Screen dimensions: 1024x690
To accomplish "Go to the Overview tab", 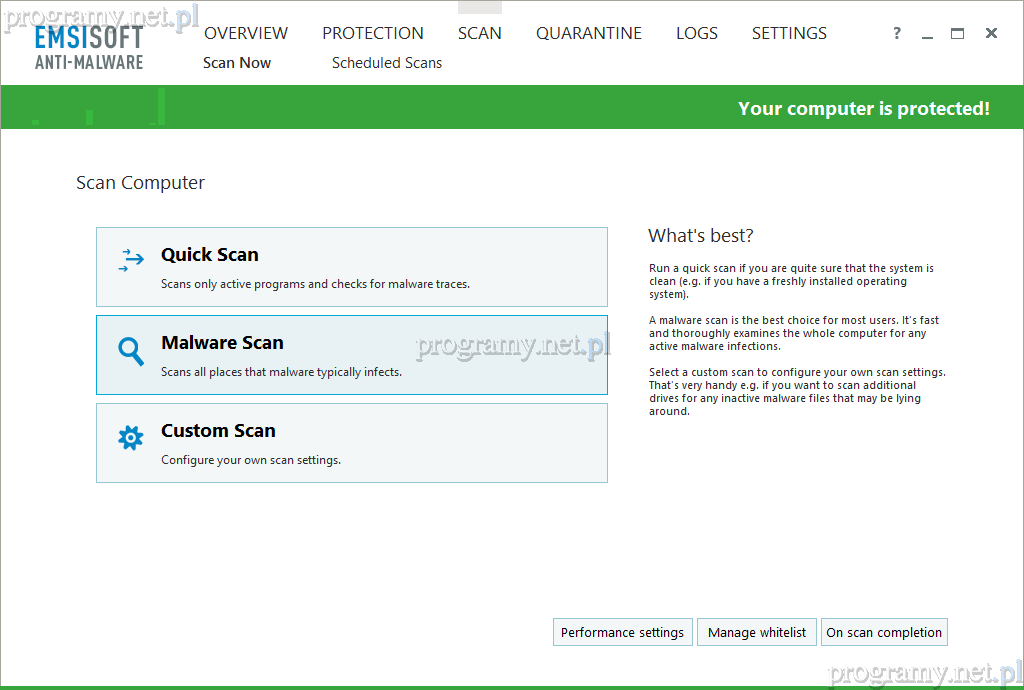I will coord(246,34).
